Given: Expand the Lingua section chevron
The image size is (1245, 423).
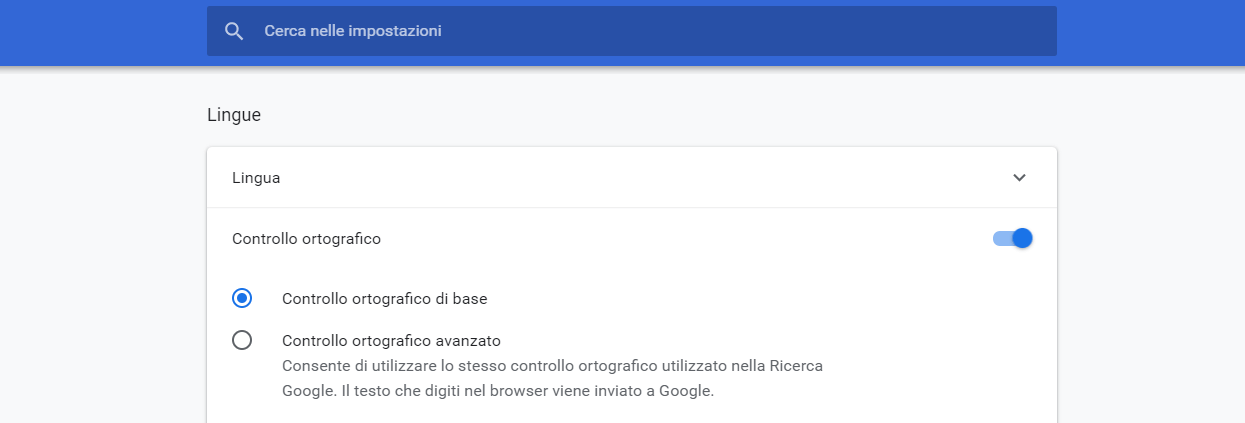Looking at the screenshot, I should tap(1019, 178).
